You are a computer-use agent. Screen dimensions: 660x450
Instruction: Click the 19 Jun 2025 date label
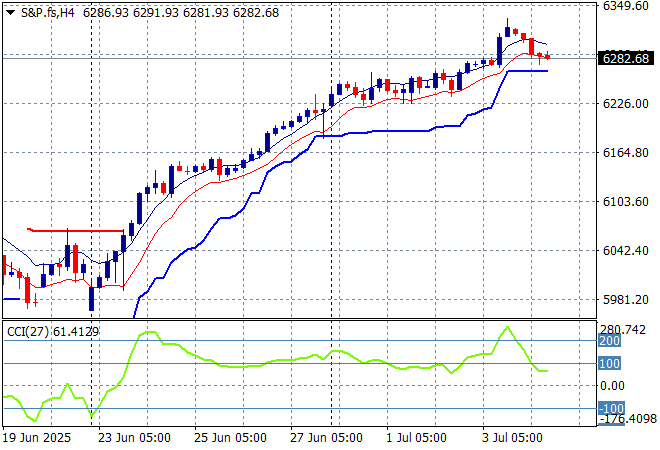click(x=38, y=438)
